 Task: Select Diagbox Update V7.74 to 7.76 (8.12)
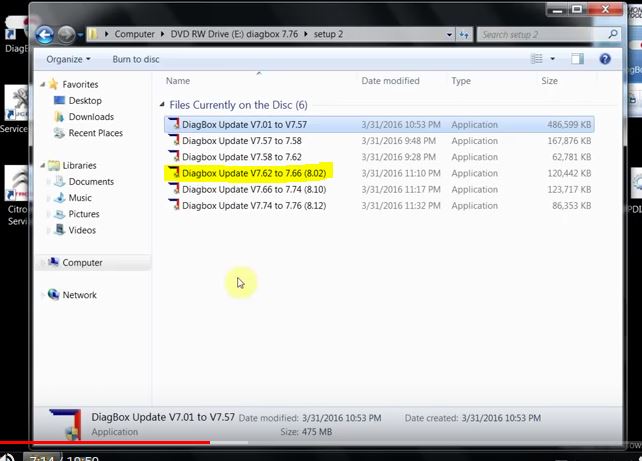click(379, 206)
